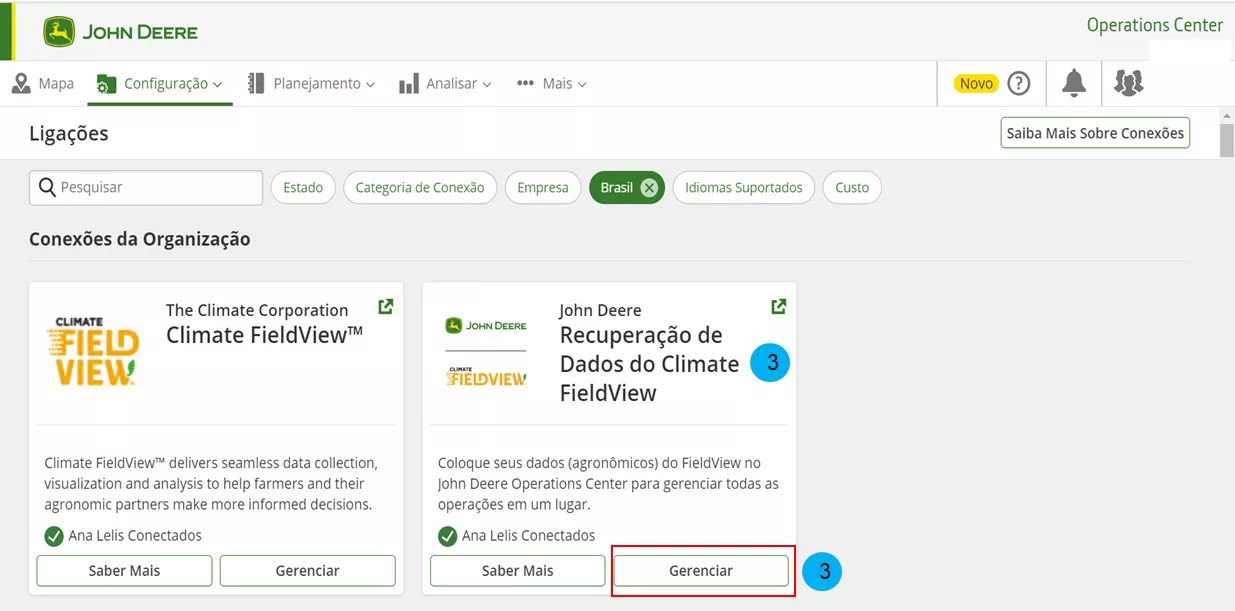
Task: Click the Conexões da Organização heading
Action: [140, 239]
